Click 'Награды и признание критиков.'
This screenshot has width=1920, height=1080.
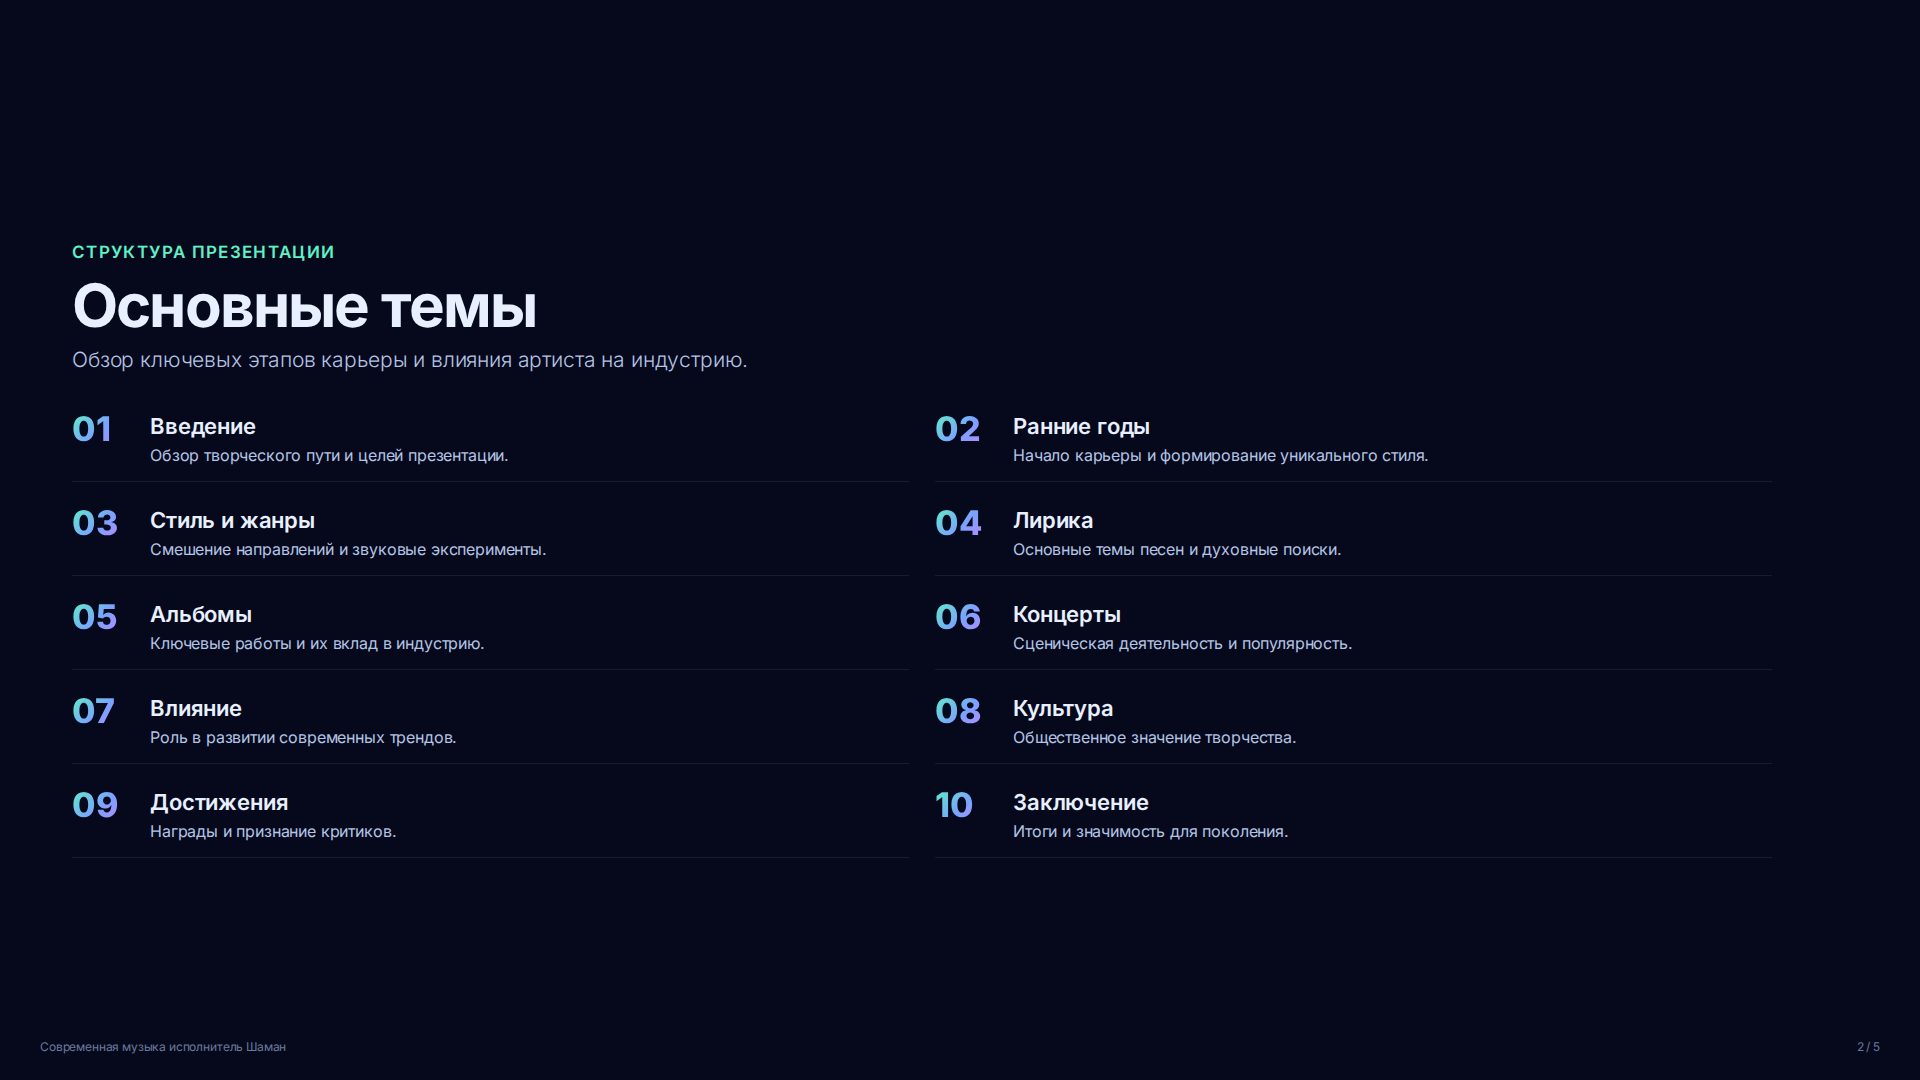(x=273, y=832)
